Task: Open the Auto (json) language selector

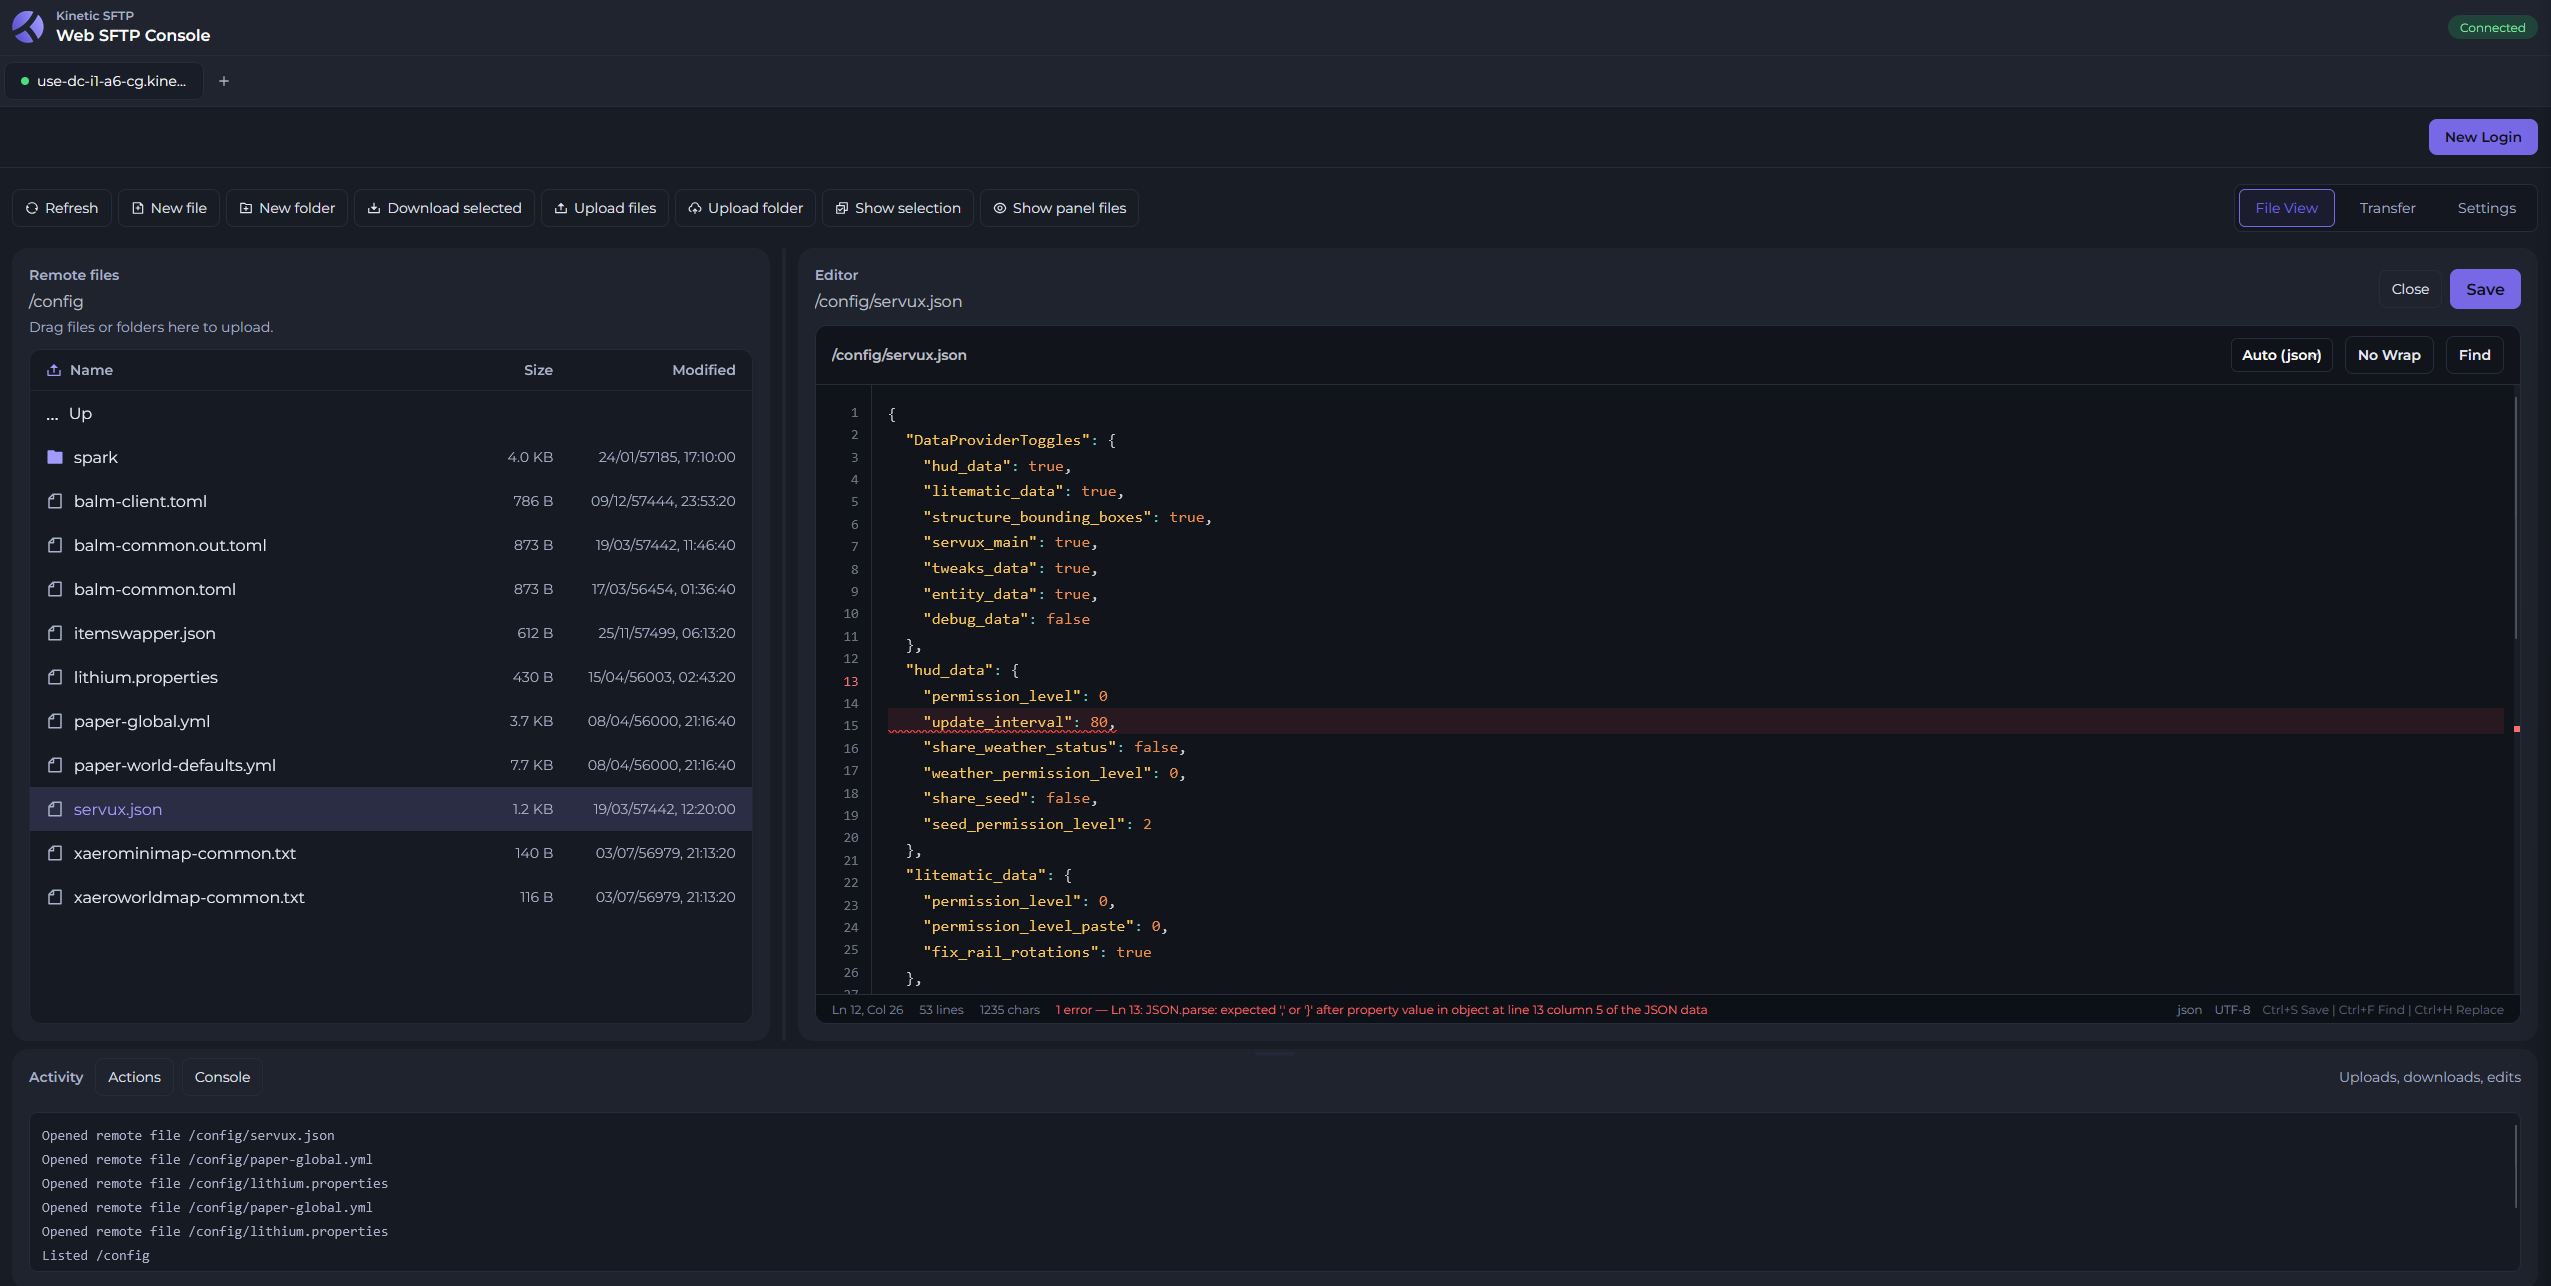Action: [x=2281, y=355]
